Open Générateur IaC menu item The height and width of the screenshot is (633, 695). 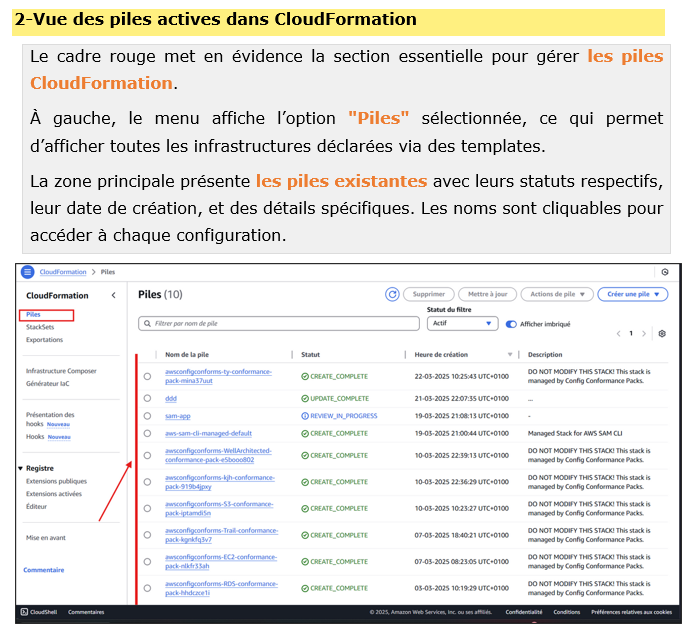click(47, 384)
